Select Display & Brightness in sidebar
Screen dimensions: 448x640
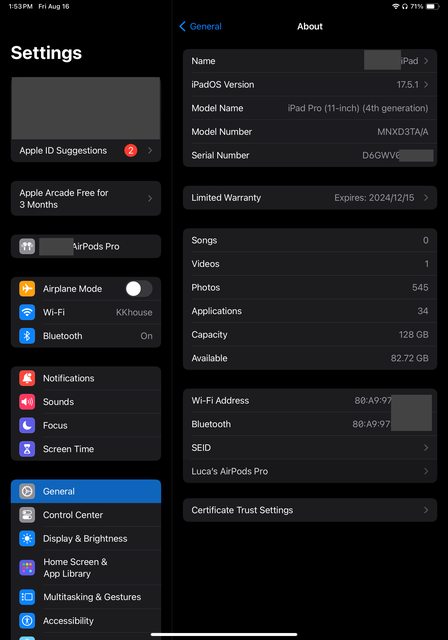tap(86, 539)
